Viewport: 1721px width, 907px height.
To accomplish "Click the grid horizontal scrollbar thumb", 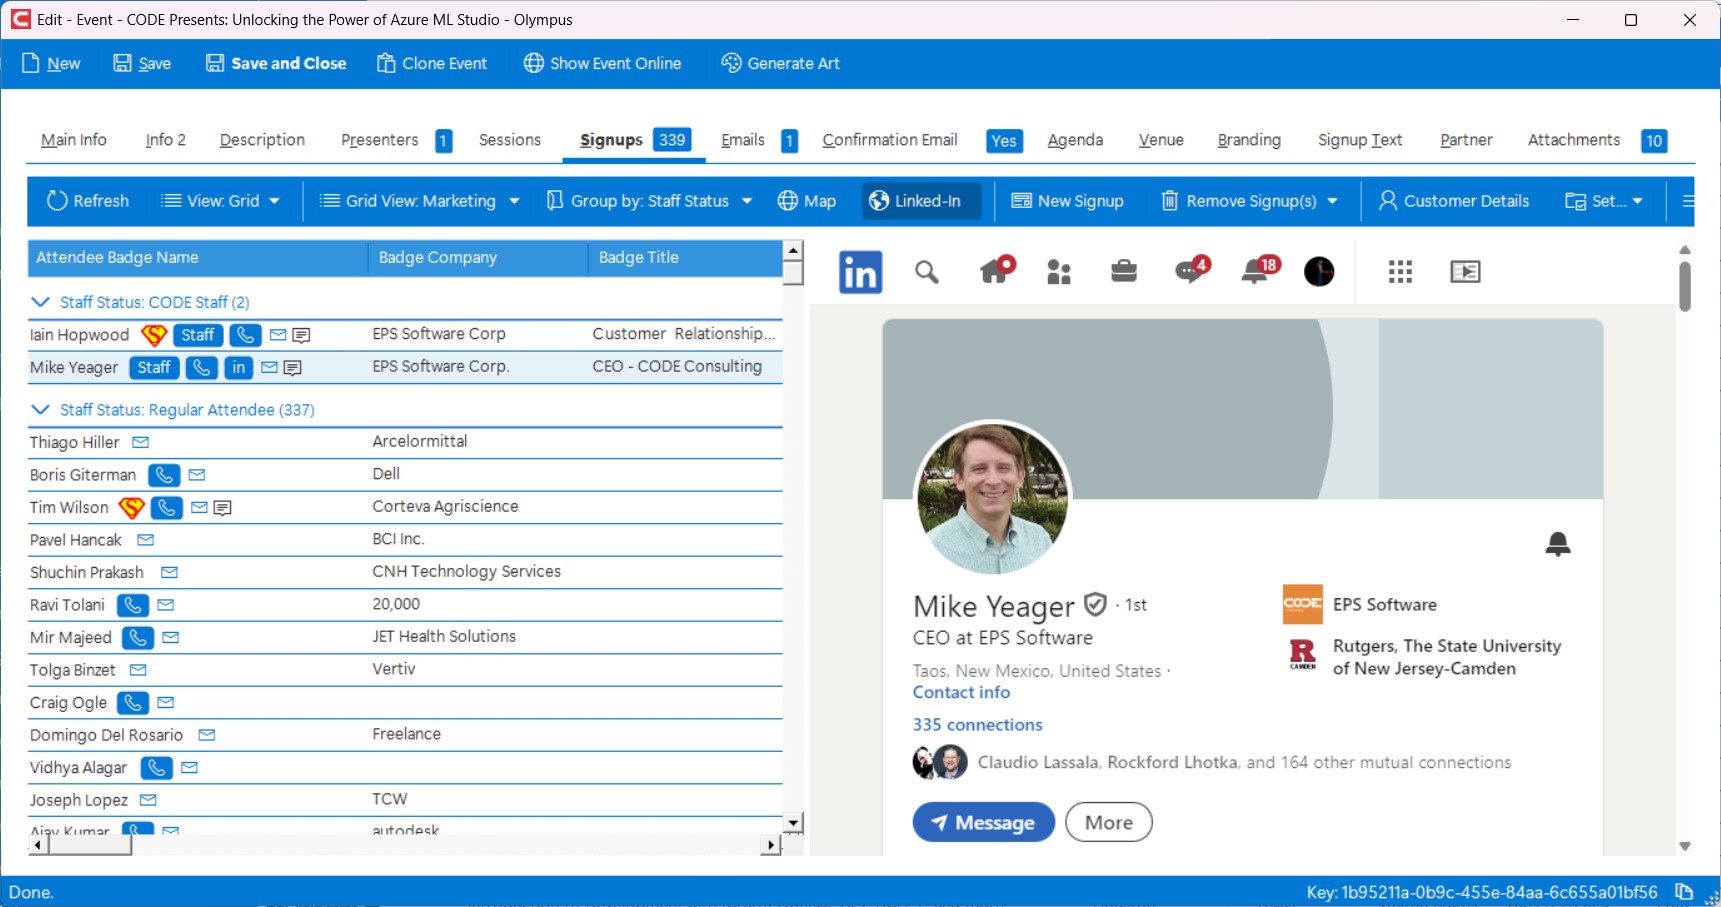I will [89, 845].
